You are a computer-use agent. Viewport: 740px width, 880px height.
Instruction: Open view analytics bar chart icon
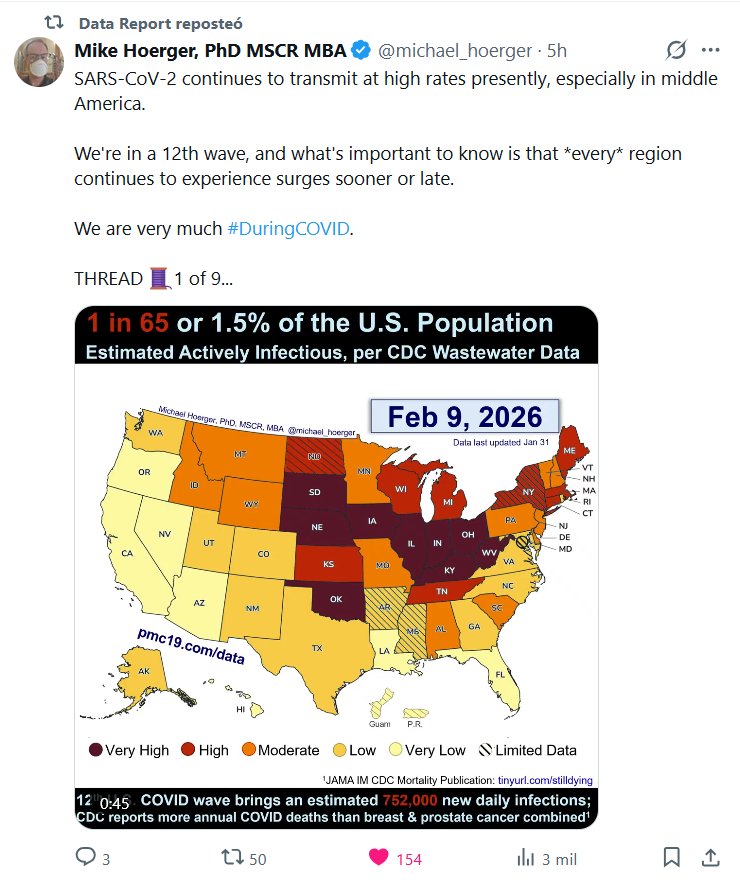tap(524, 857)
